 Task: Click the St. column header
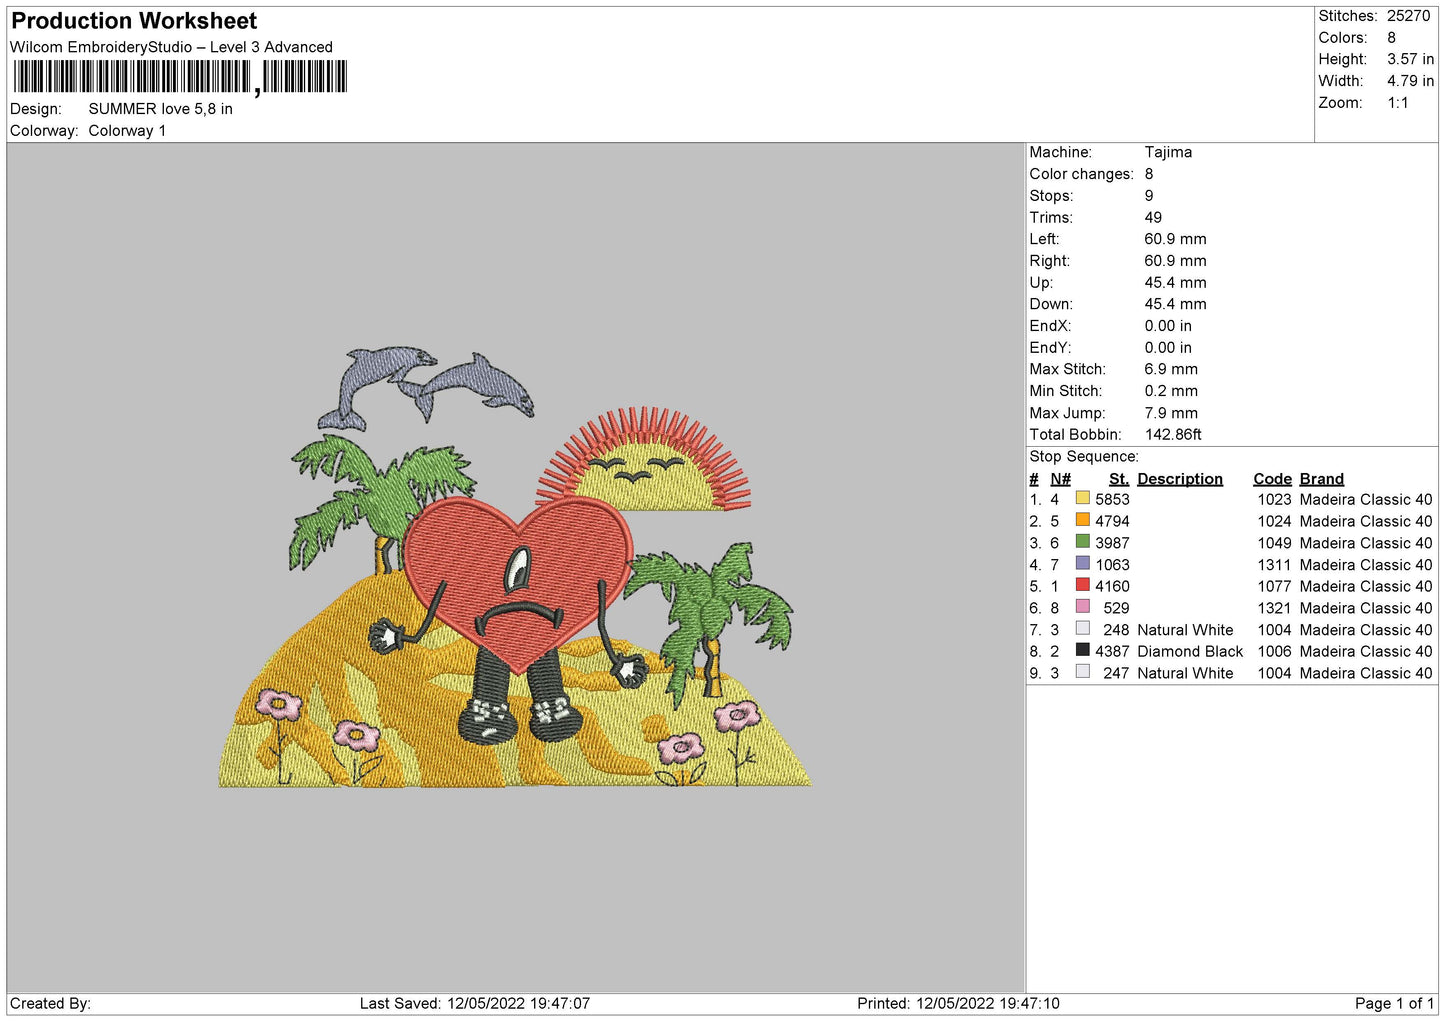pos(1119,479)
